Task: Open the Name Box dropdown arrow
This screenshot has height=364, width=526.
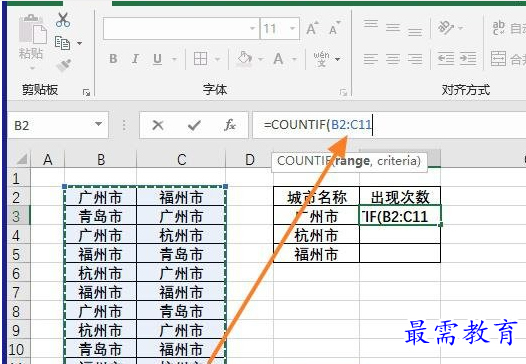Action: [98, 124]
